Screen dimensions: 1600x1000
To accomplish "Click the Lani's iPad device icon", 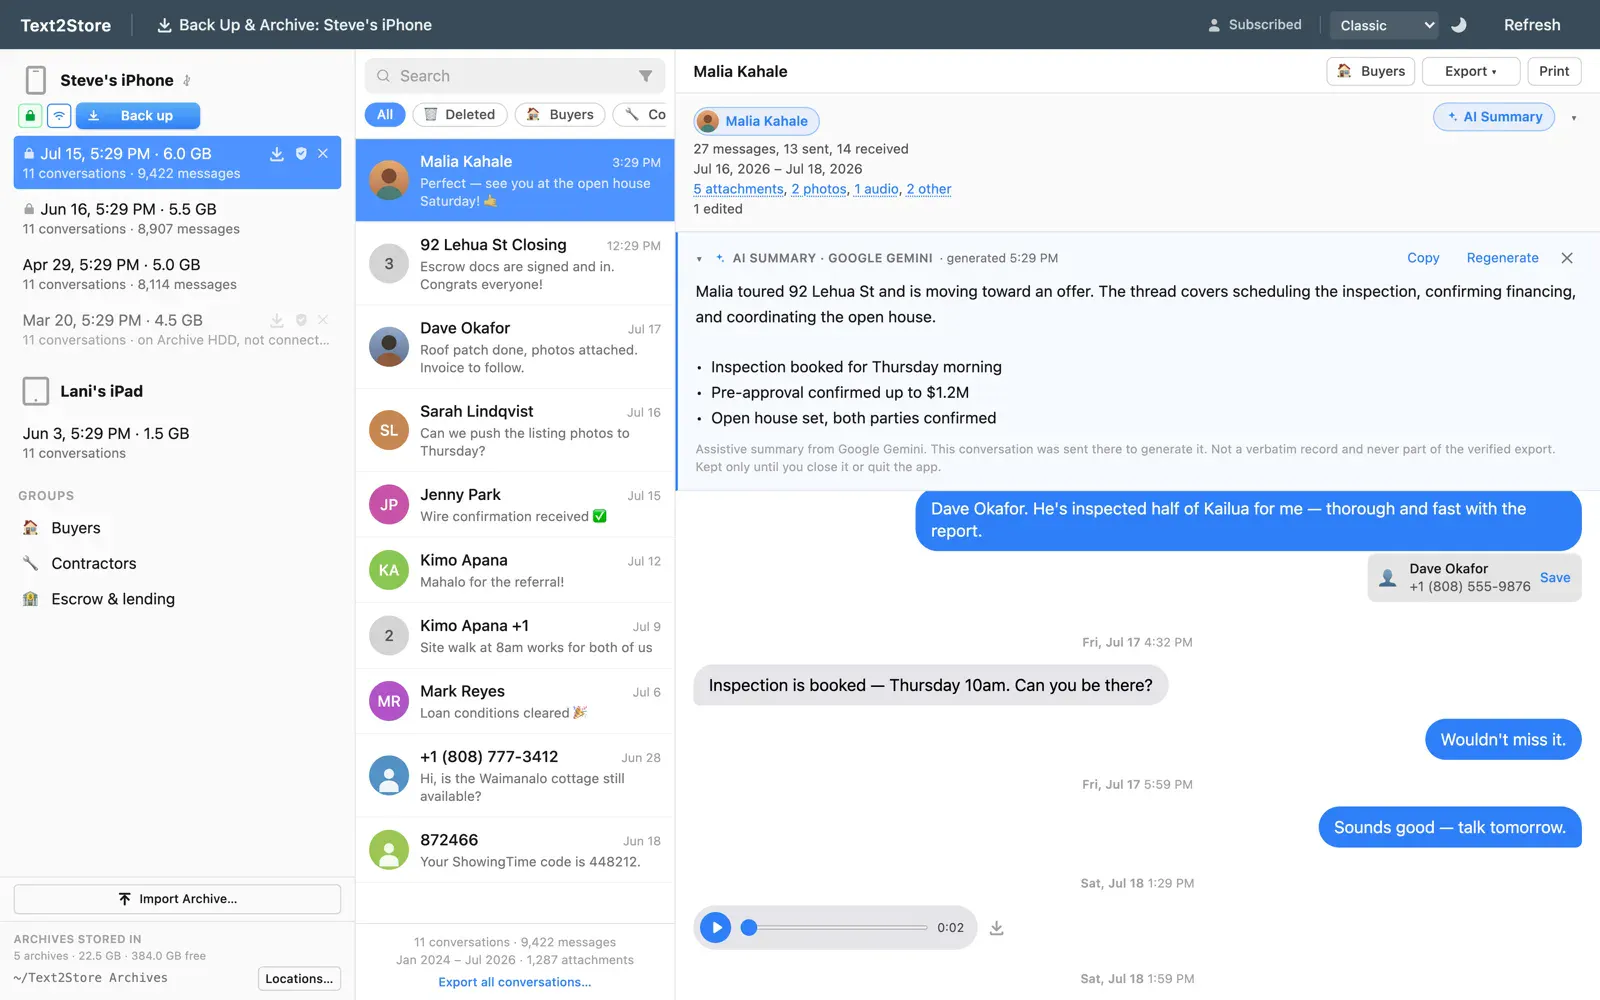I will coord(36,391).
